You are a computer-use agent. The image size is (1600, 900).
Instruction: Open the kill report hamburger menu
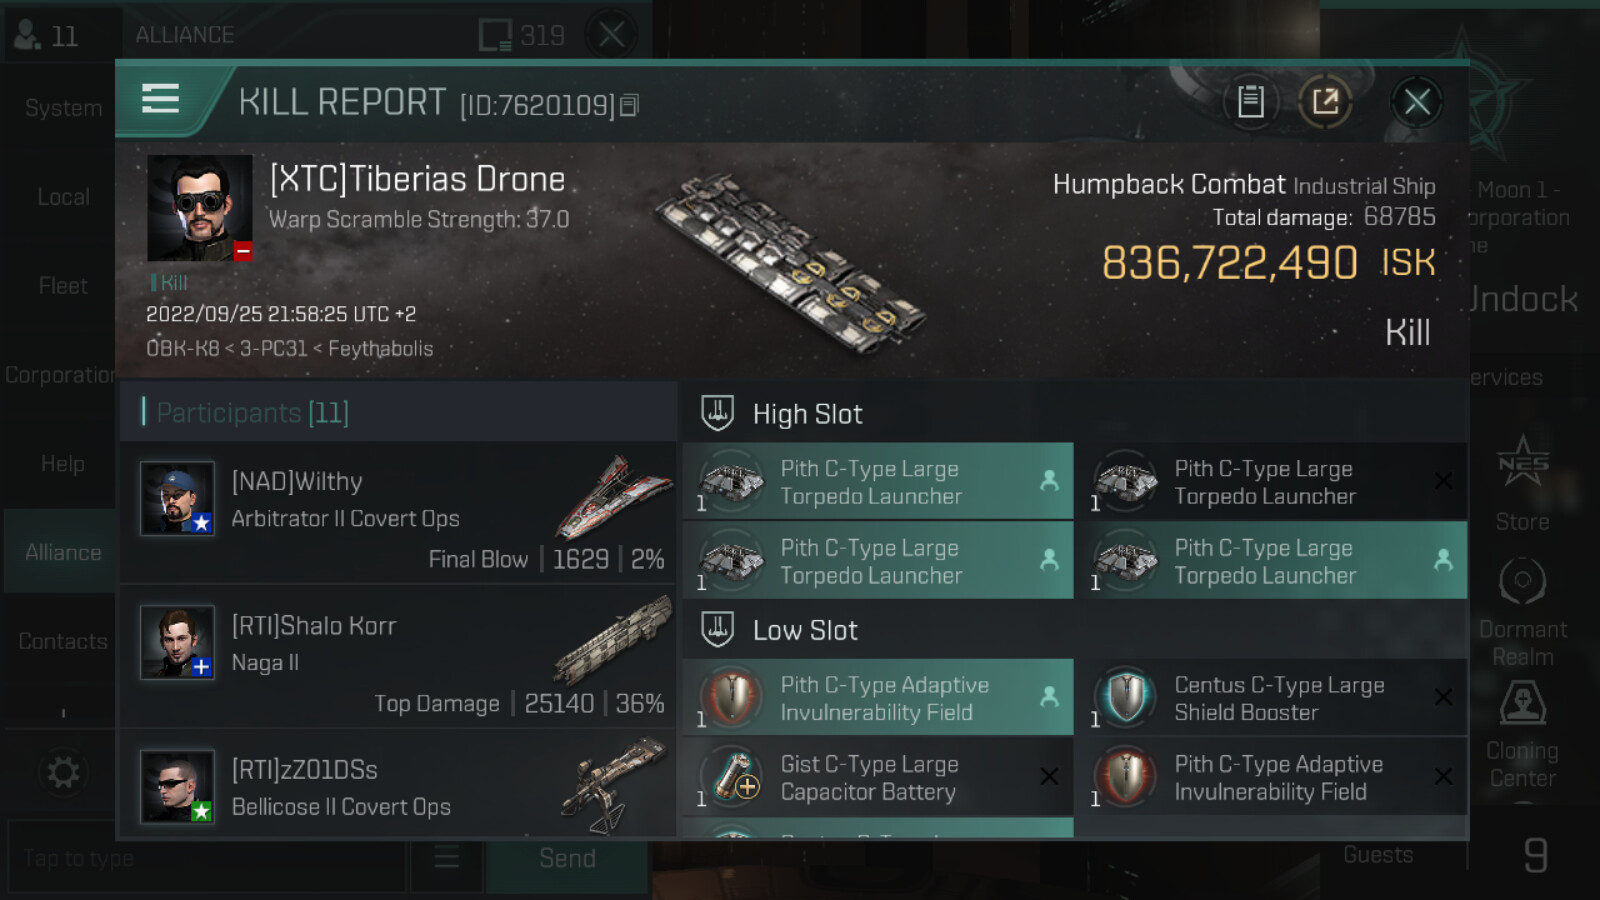pos(160,99)
